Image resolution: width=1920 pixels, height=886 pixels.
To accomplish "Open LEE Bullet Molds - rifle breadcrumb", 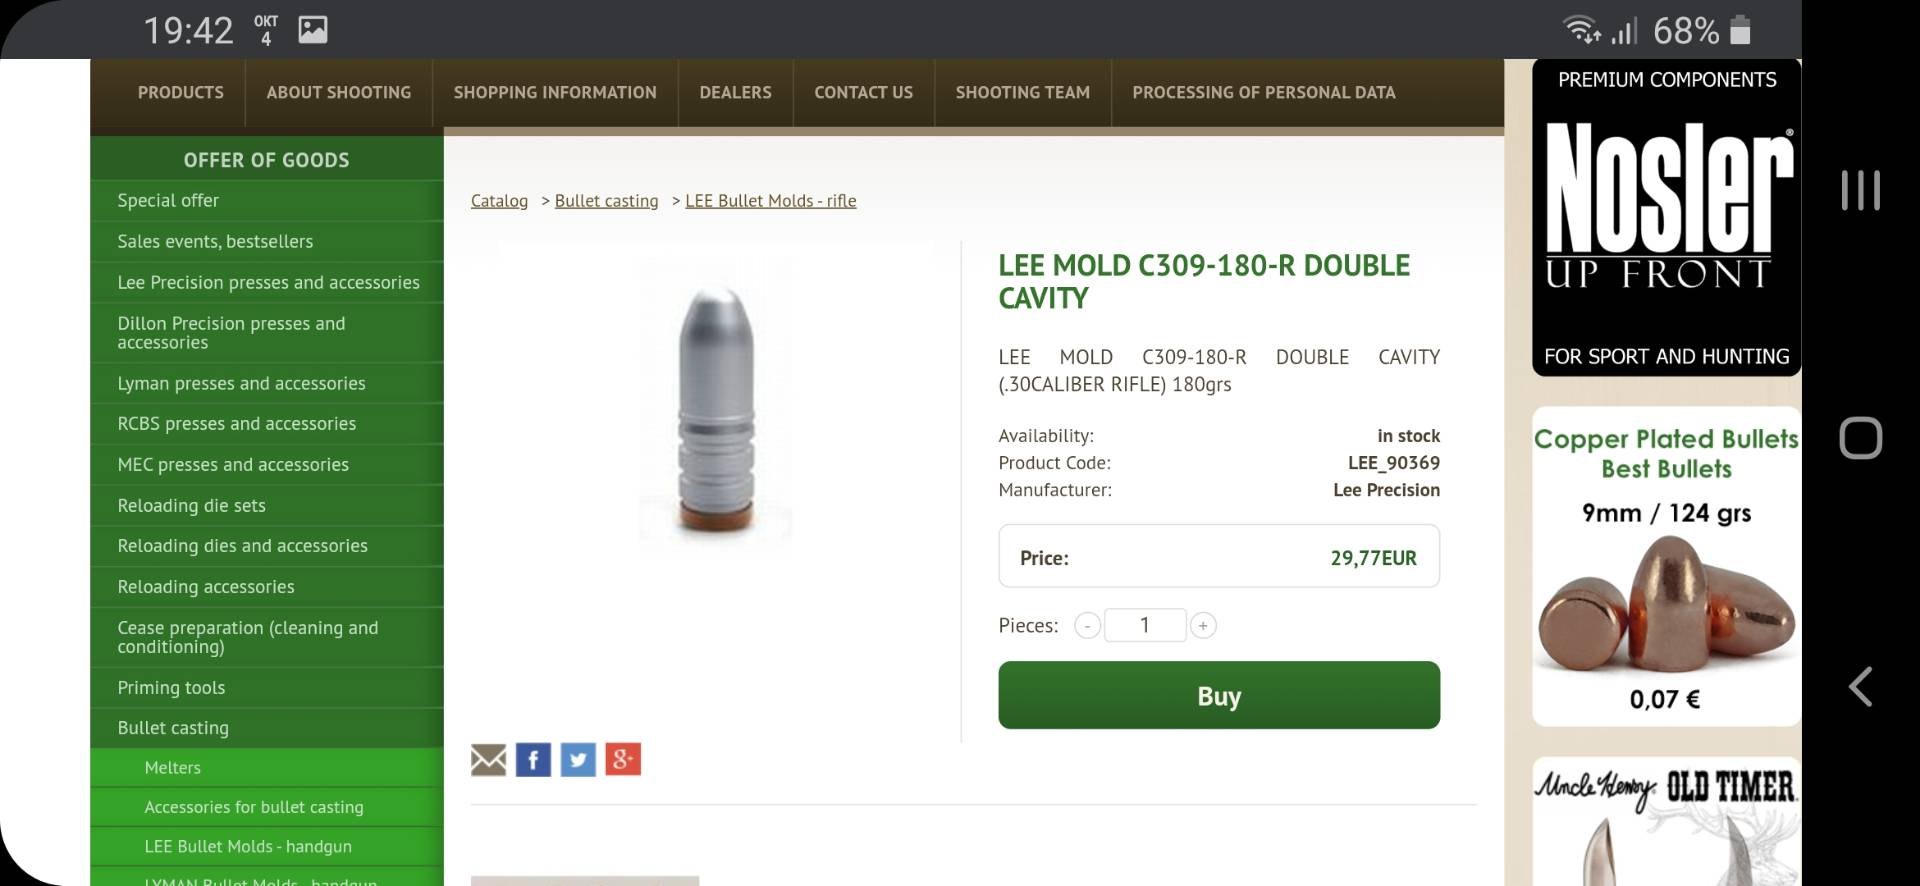I will pos(770,201).
